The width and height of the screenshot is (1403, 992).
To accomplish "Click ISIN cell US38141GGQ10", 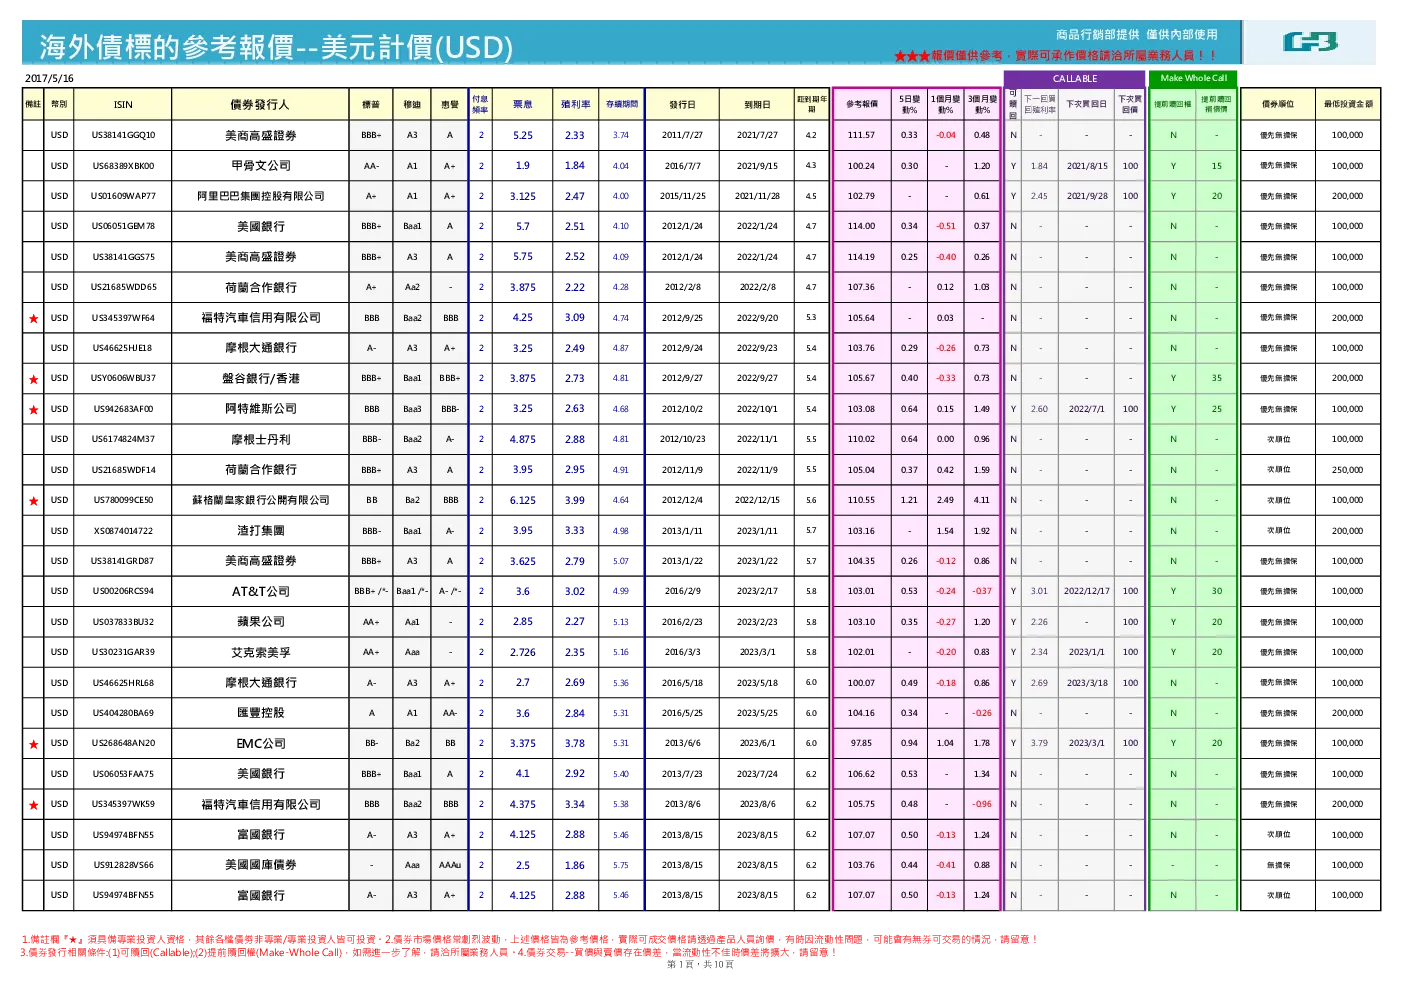I will click(x=124, y=135).
